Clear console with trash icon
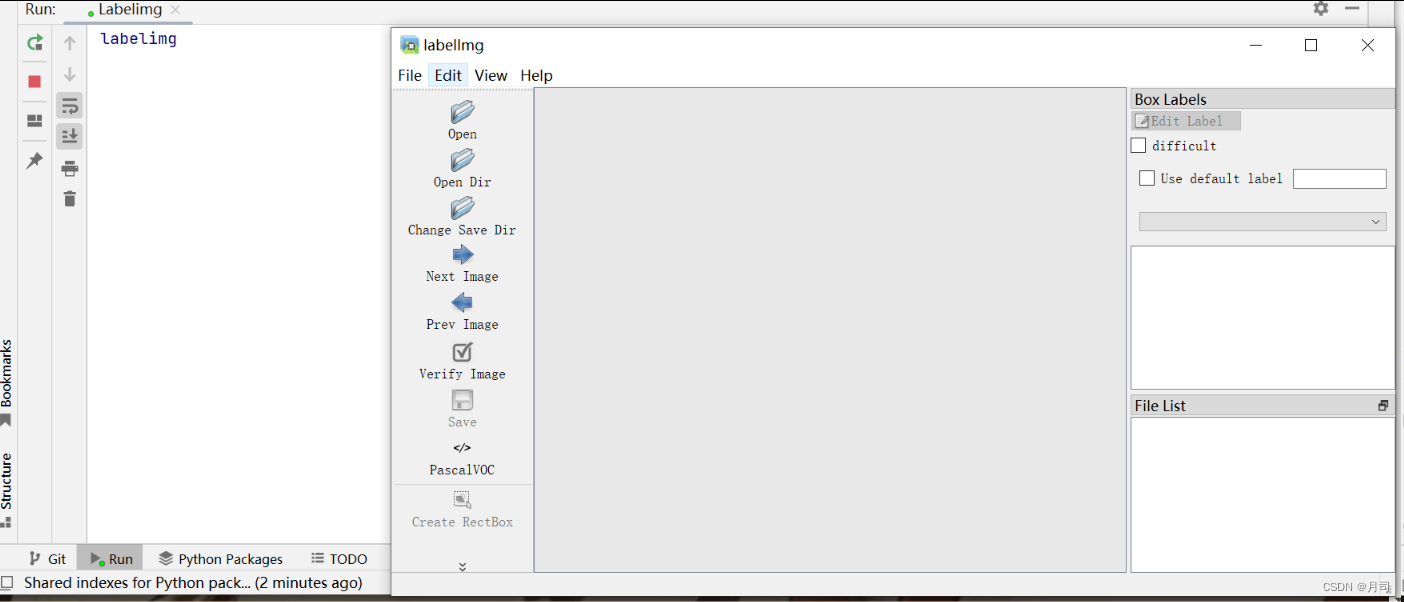This screenshot has height=602, width=1404. [x=70, y=199]
